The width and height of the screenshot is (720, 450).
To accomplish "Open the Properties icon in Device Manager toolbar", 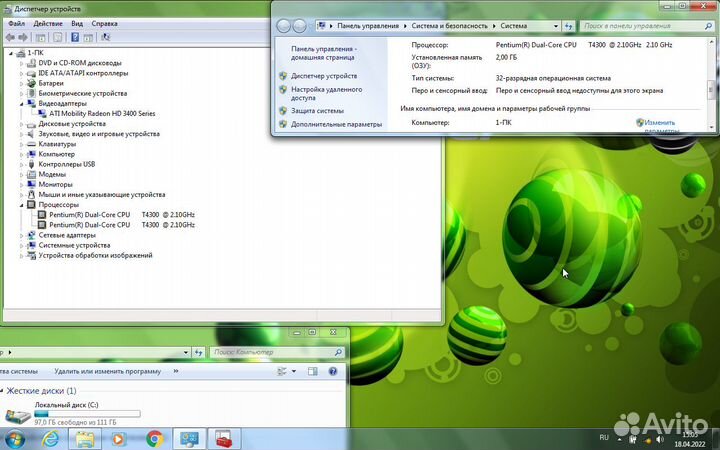I will coord(57,37).
